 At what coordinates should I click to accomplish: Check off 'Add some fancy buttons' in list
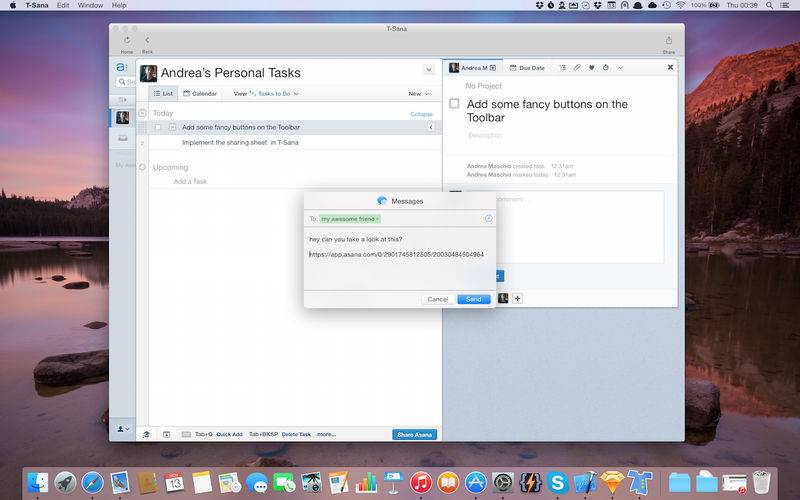point(158,127)
